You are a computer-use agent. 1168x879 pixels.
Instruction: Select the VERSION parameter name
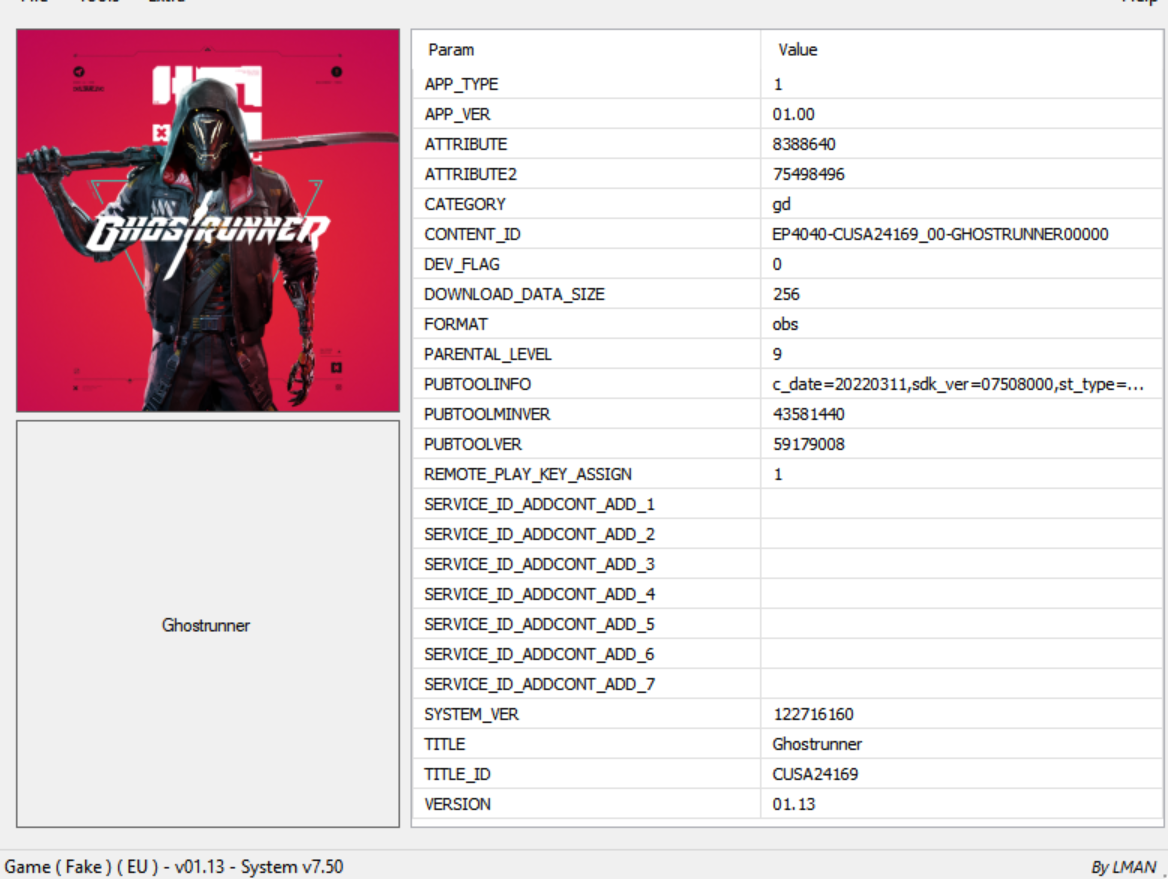coord(457,805)
